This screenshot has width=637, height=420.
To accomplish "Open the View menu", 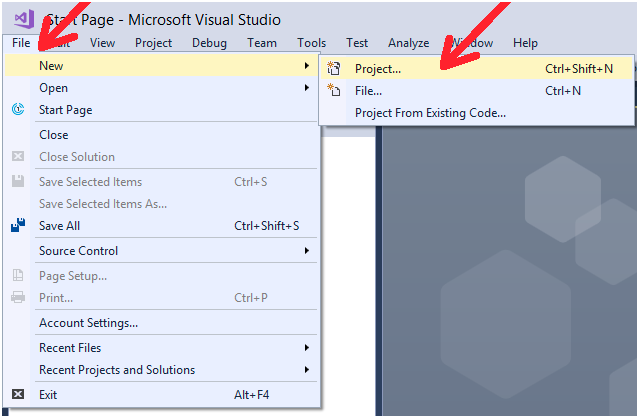I will (x=102, y=43).
